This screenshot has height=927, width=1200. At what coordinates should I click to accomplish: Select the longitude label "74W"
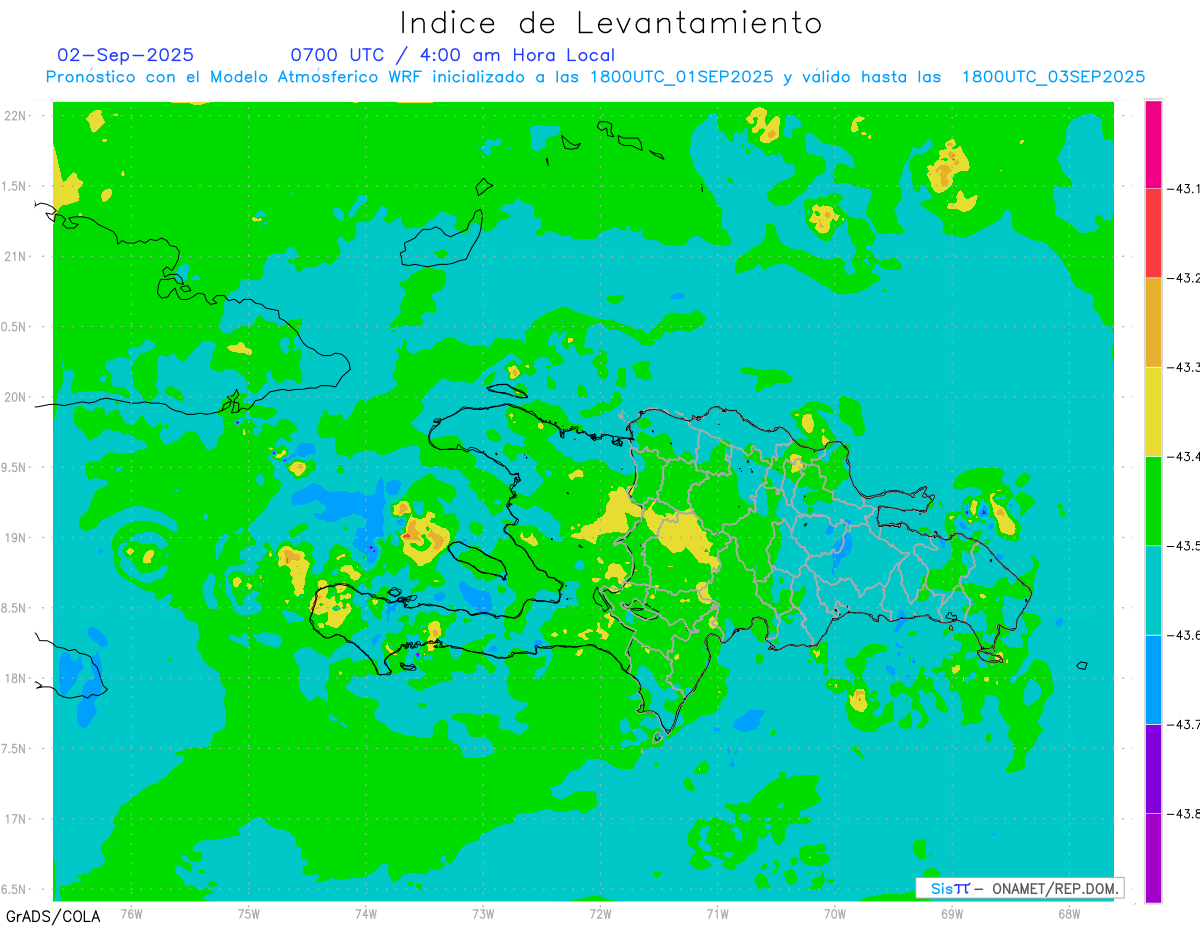click(x=366, y=913)
